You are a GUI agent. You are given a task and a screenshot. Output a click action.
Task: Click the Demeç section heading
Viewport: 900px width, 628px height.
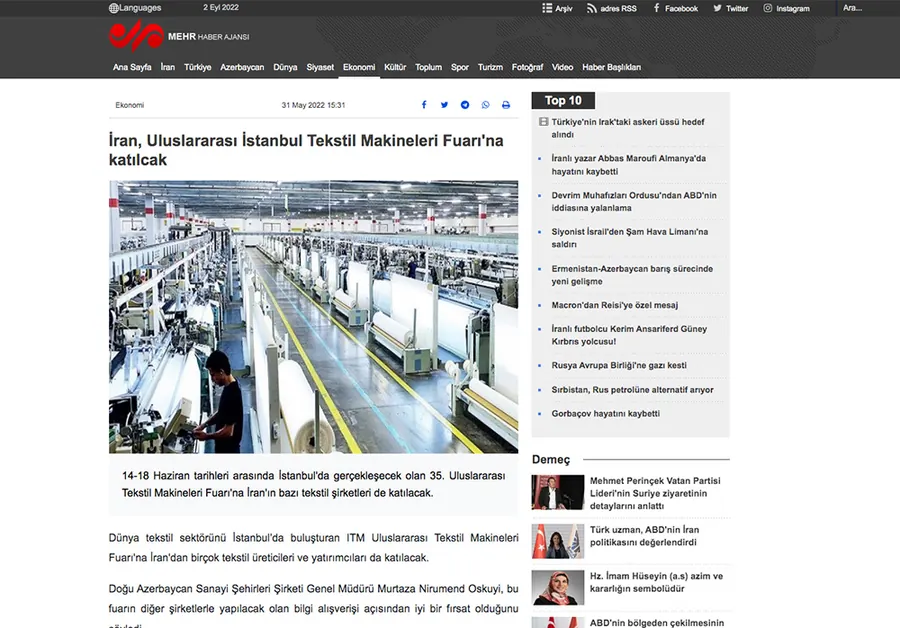551,459
